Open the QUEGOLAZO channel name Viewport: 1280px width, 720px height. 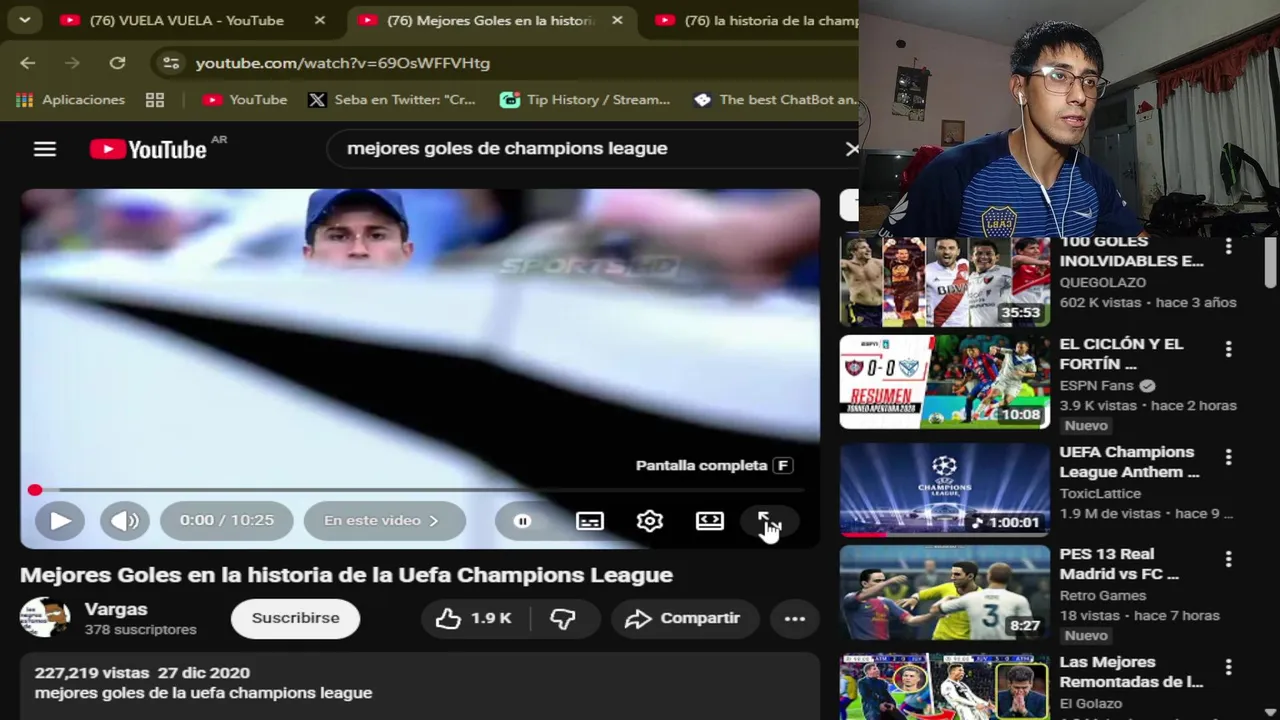[x=1102, y=283]
